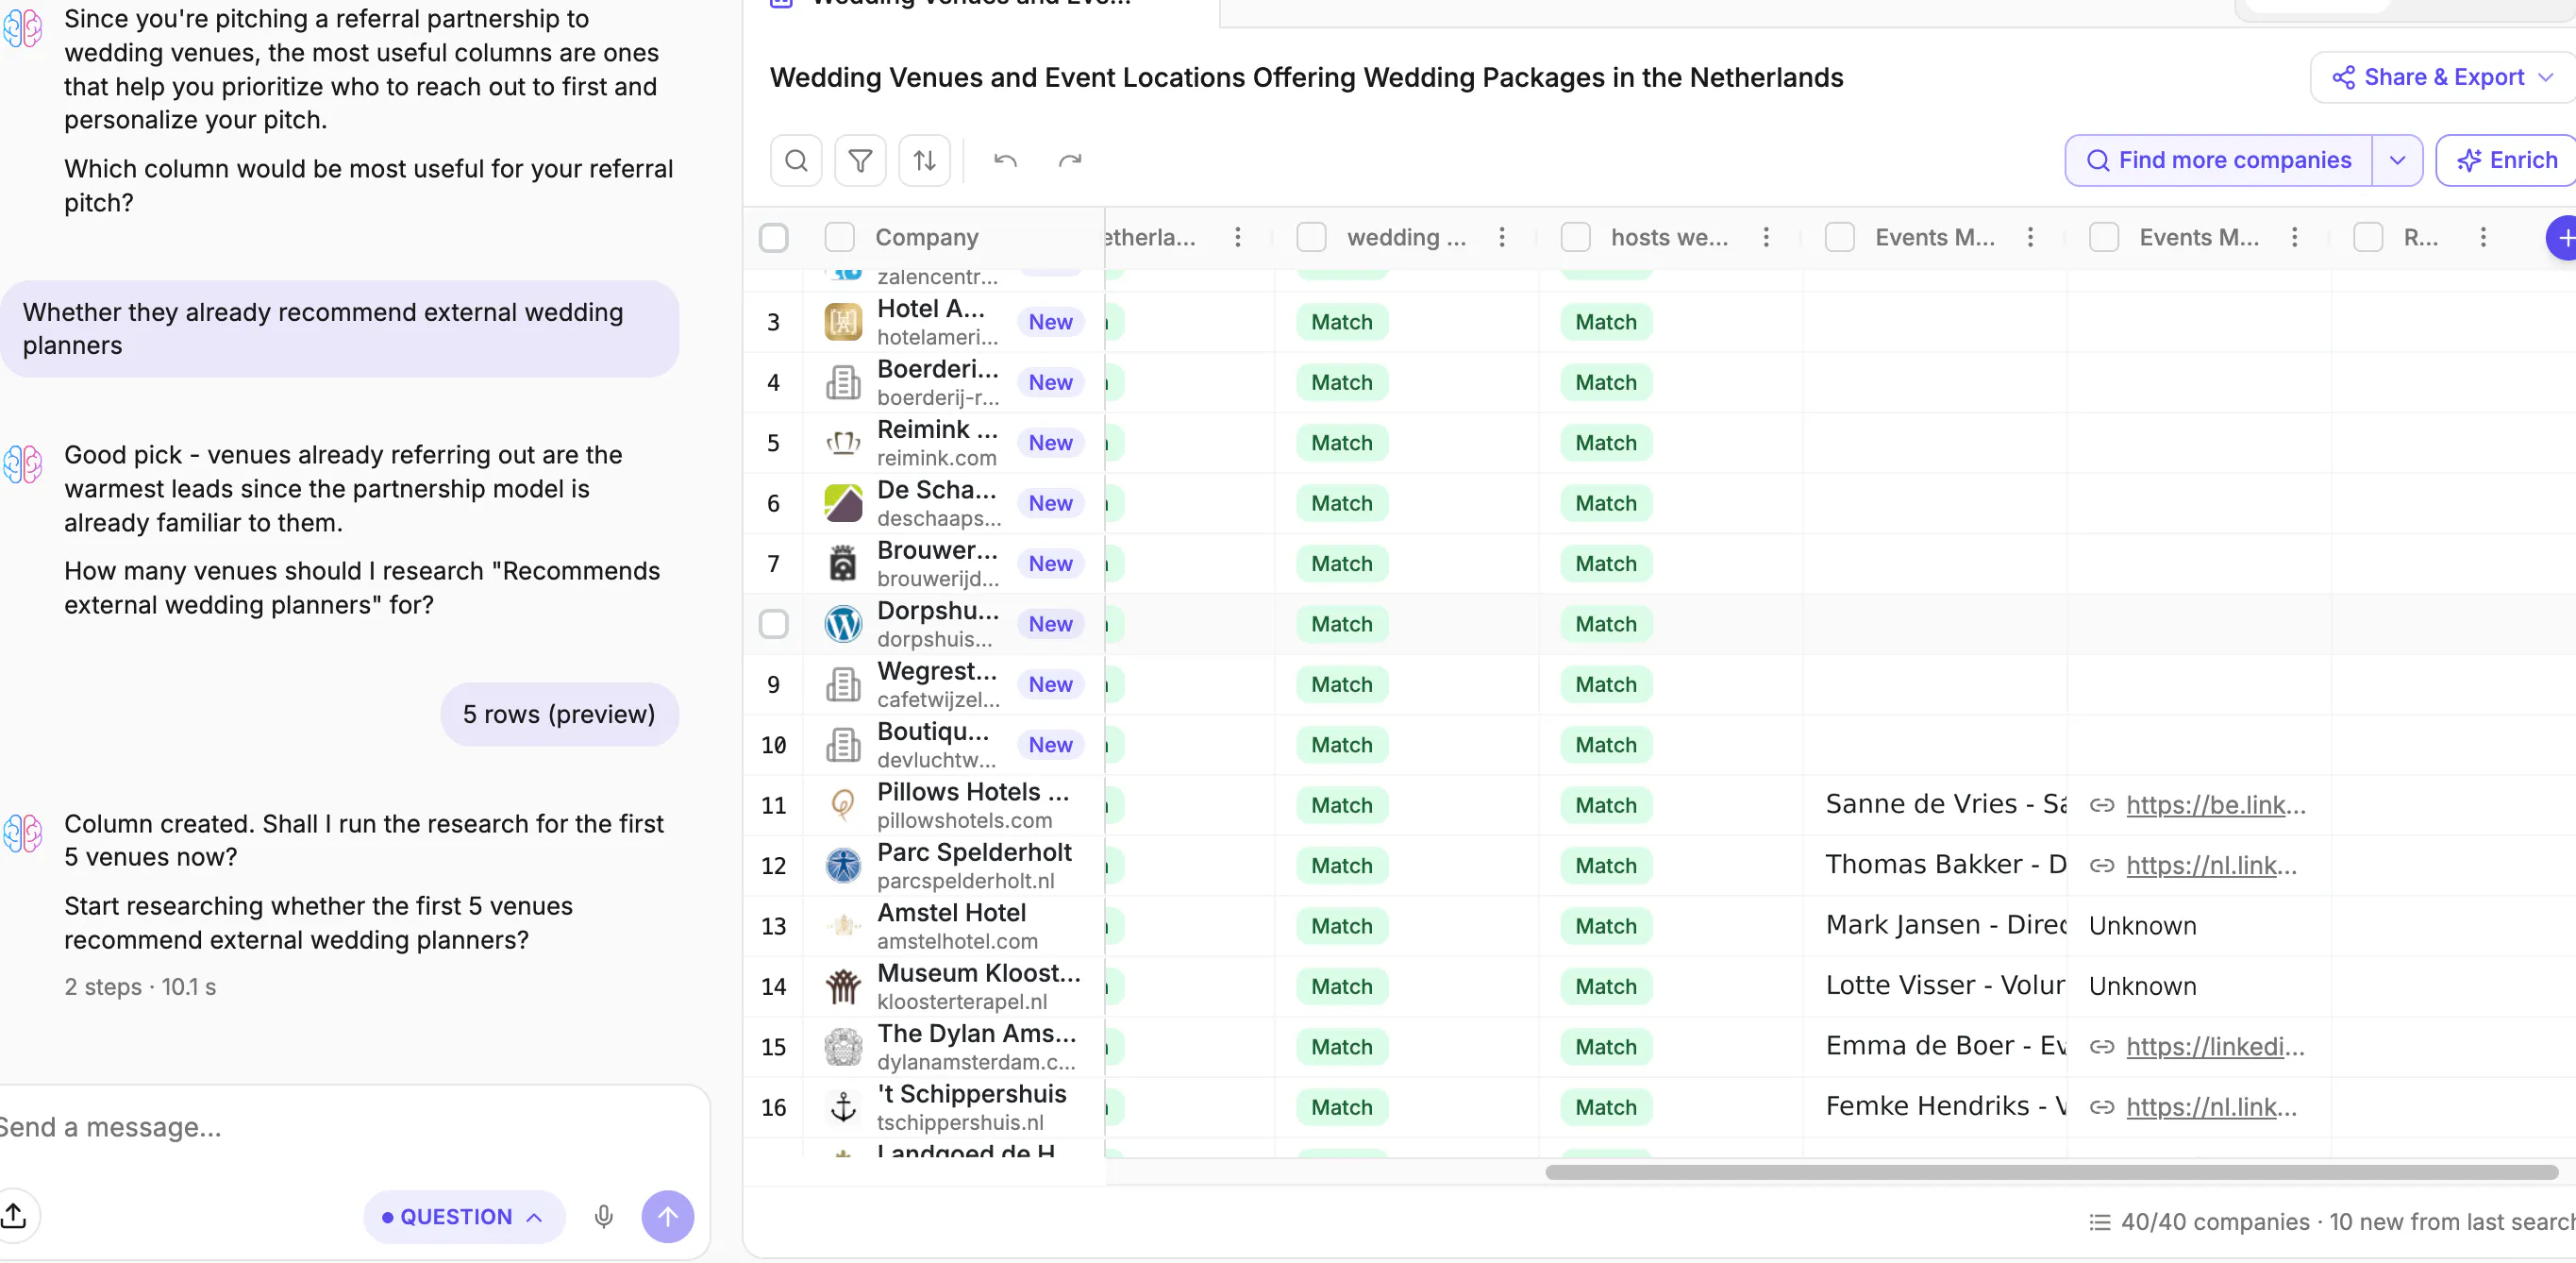
Task: Open the sort arrows icon
Action: point(924,160)
